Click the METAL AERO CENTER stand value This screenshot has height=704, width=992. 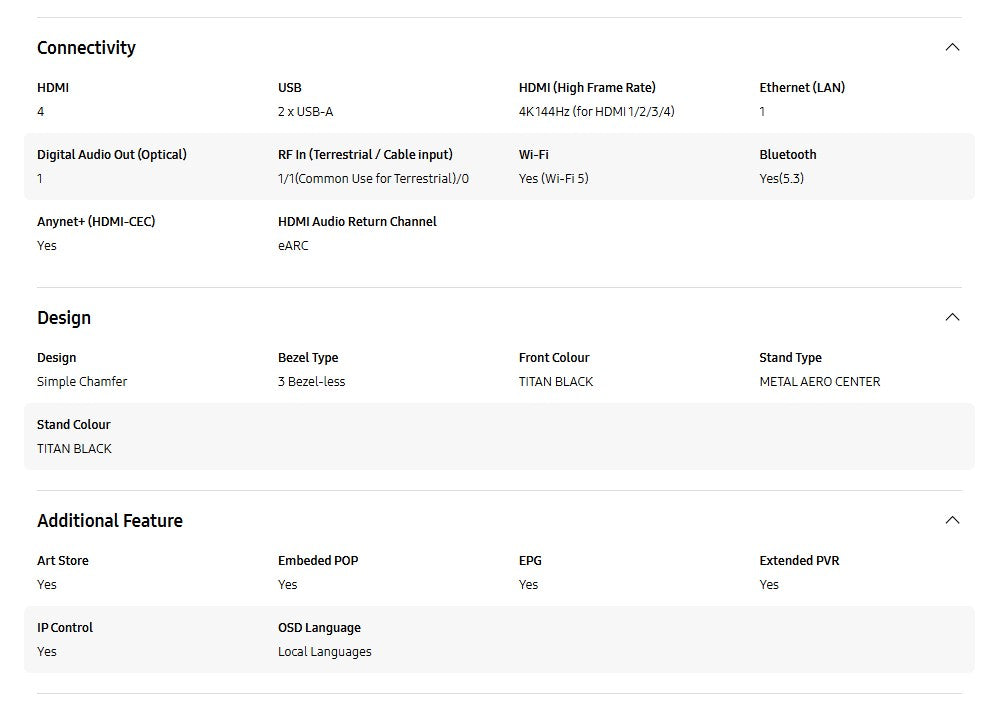[x=820, y=382]
